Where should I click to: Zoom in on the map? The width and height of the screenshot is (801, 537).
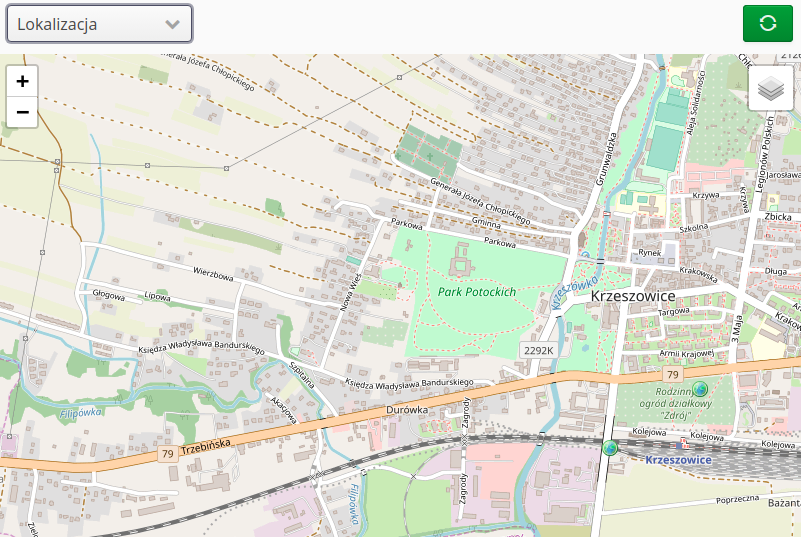pos(22,81)
